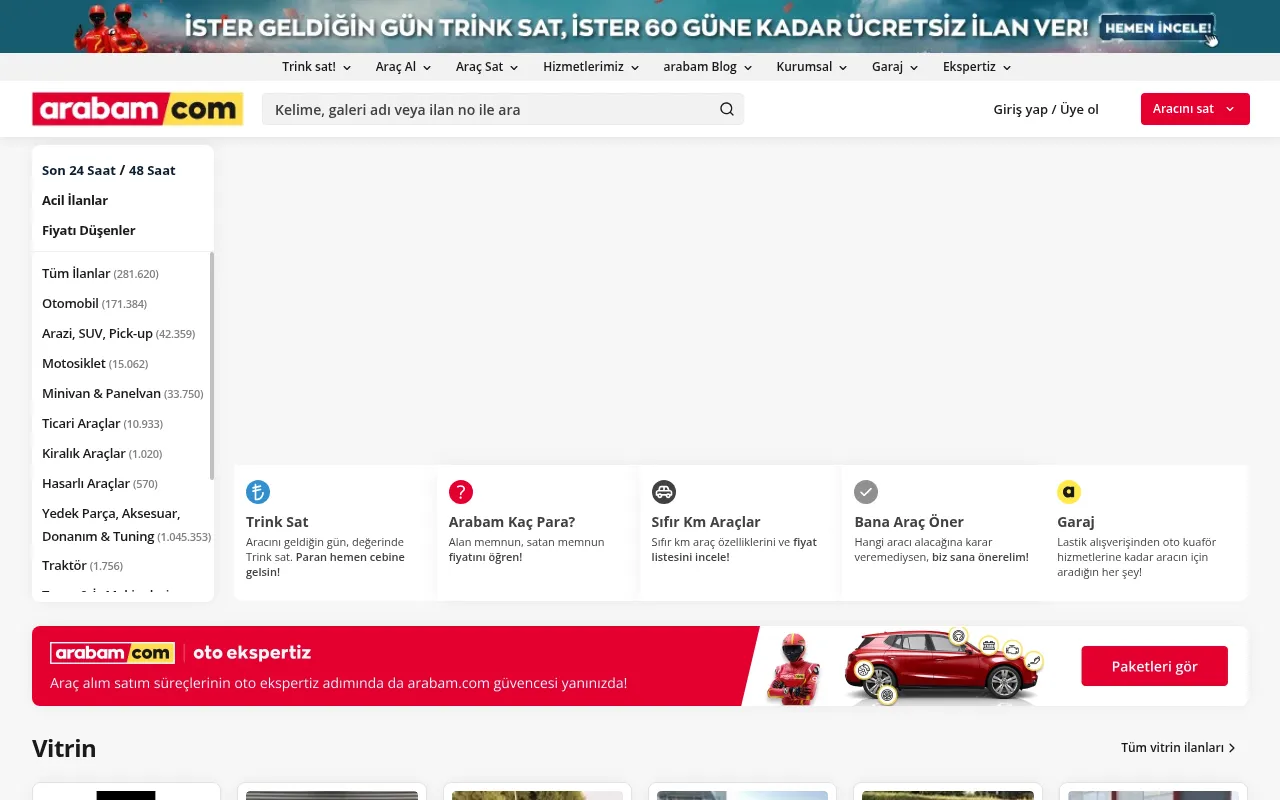Click the Arabam Kaç Para question icon
Screen dimensions: 1280x800
point(461,492)
